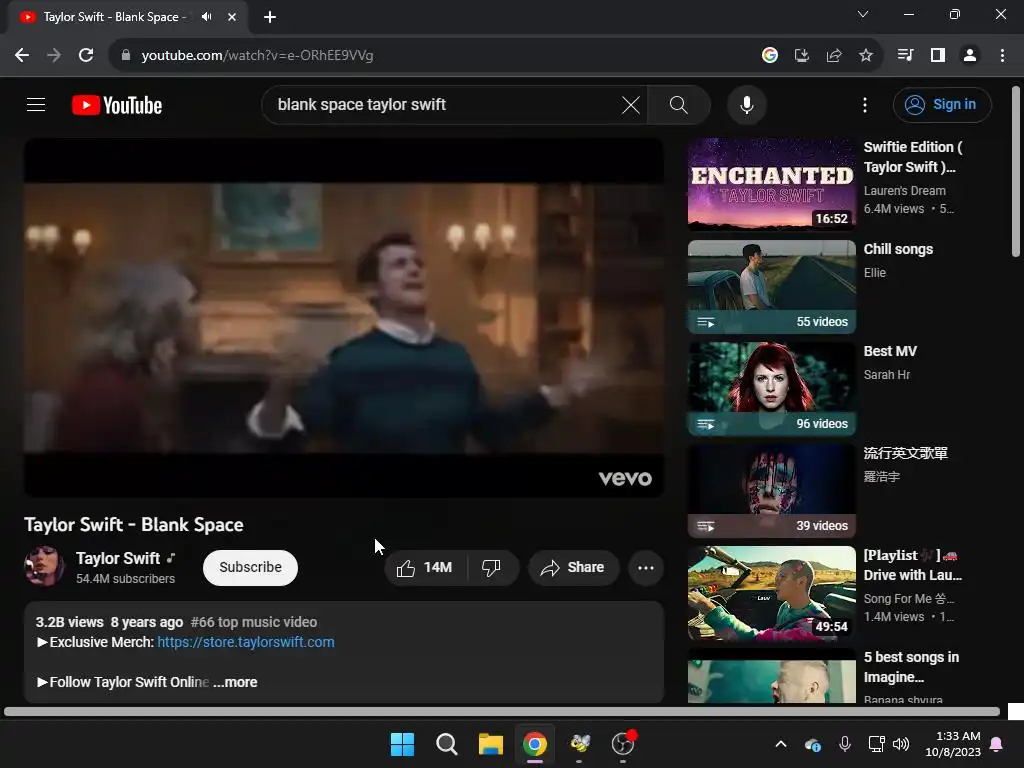The width and height of the screenshot is (1024, 768).
Task: Click the share page icon in address bar
Action: click(x=834, y=56)
